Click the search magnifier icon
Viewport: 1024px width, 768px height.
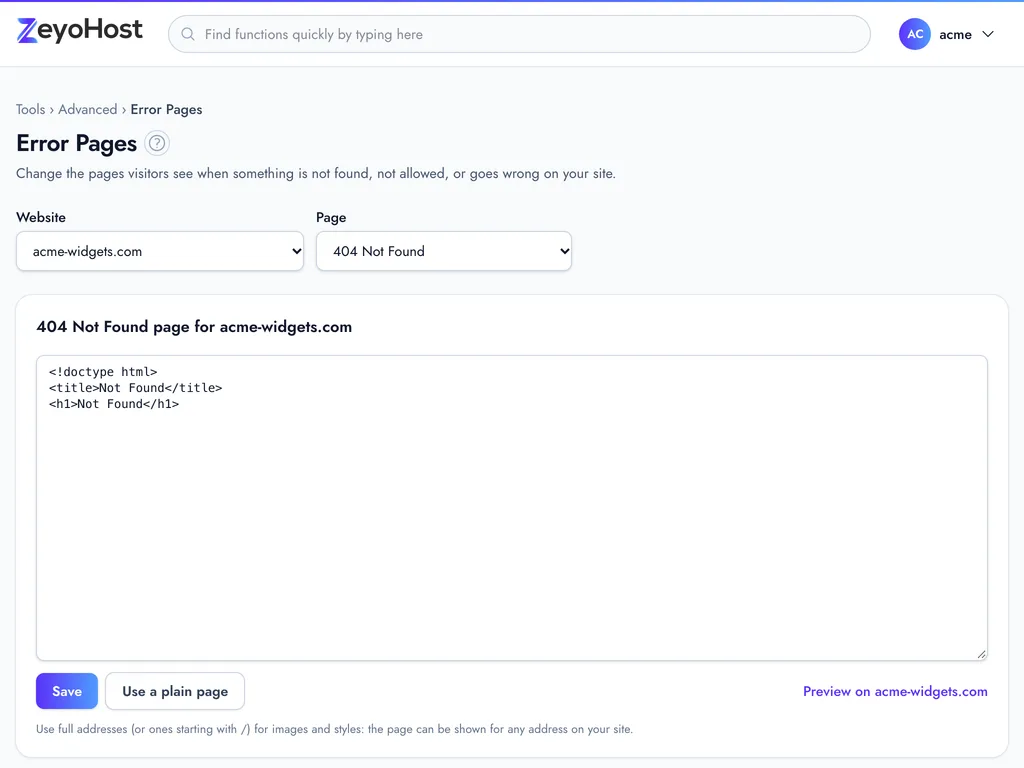point(188,34)
